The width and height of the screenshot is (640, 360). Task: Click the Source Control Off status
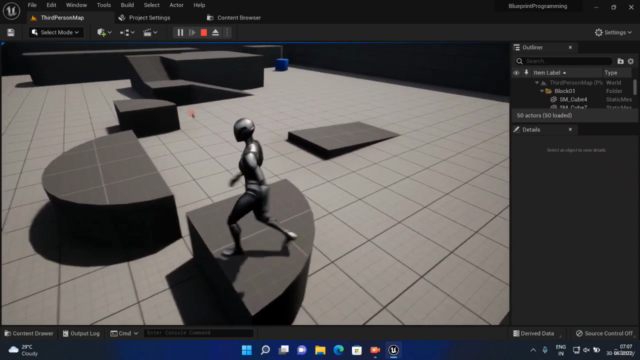click(604, 333)
